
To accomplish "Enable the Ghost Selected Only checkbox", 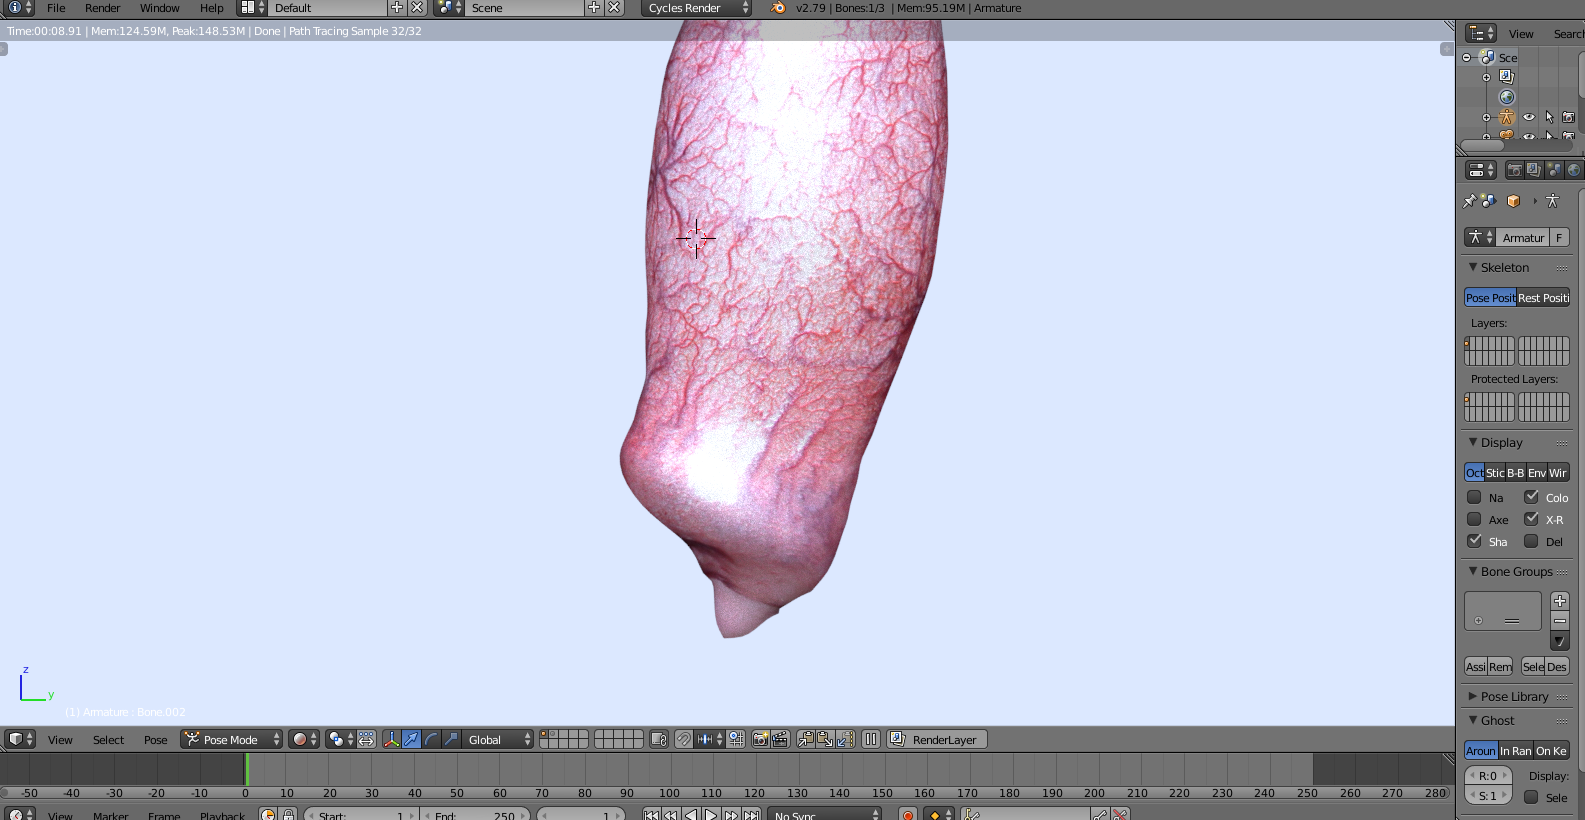I will 1531,797.
